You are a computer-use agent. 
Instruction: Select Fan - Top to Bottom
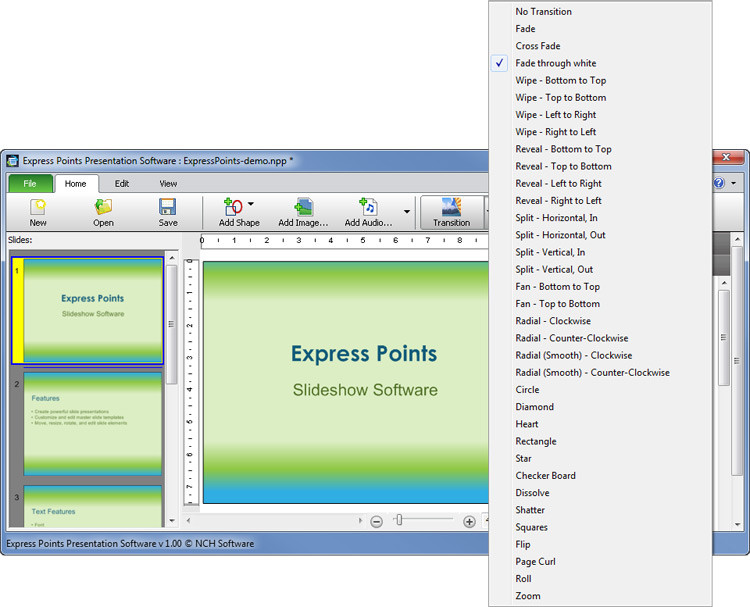point(600,304)
